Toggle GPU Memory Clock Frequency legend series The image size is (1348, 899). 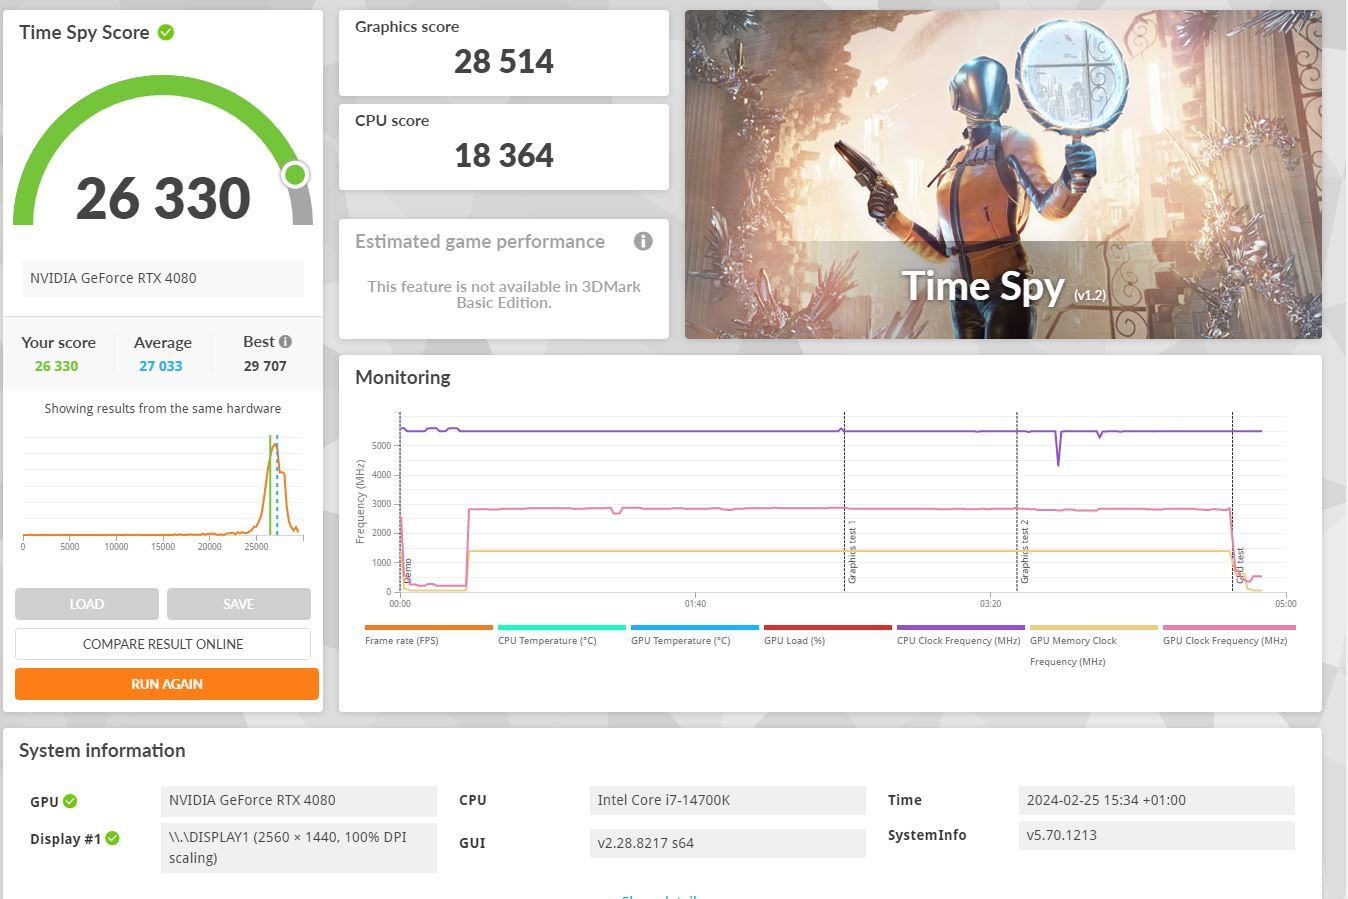(x=1094, y=647)
